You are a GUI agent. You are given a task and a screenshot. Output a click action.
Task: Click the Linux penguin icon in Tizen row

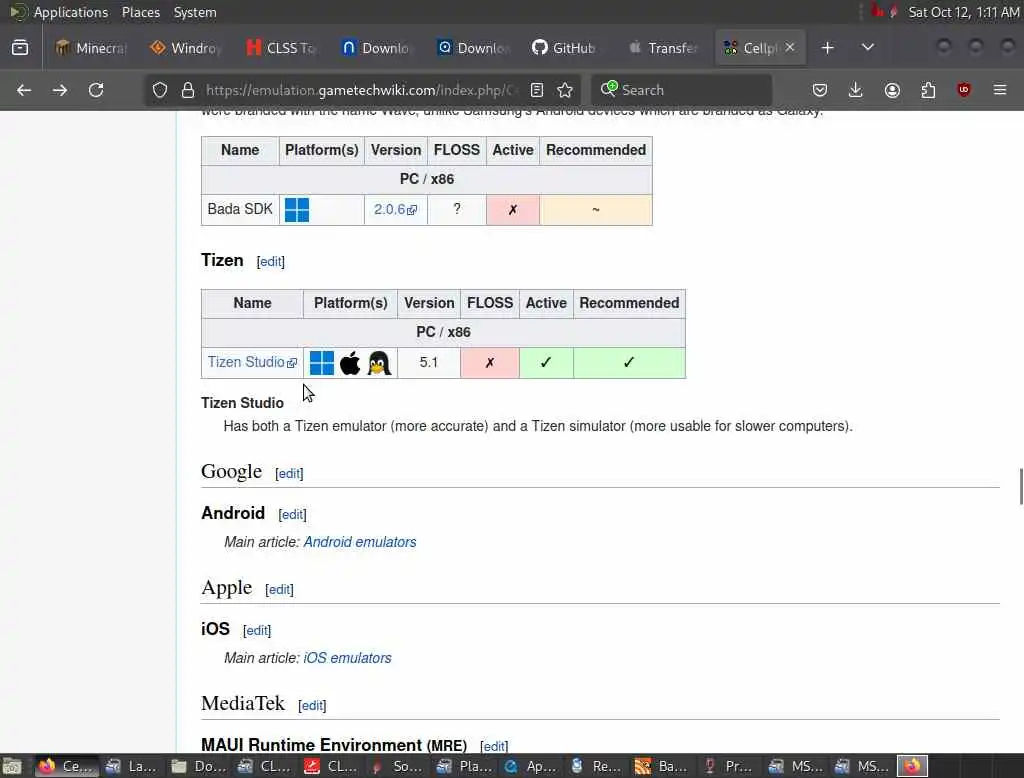coord(379,363)
